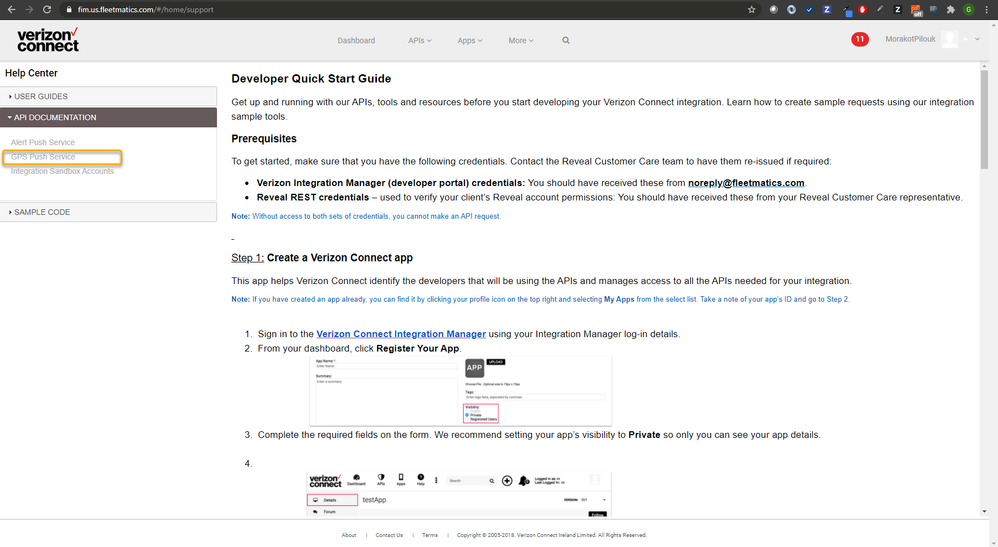
Task: Reload the page with the browser refresh icon
Action: point(47,10)
